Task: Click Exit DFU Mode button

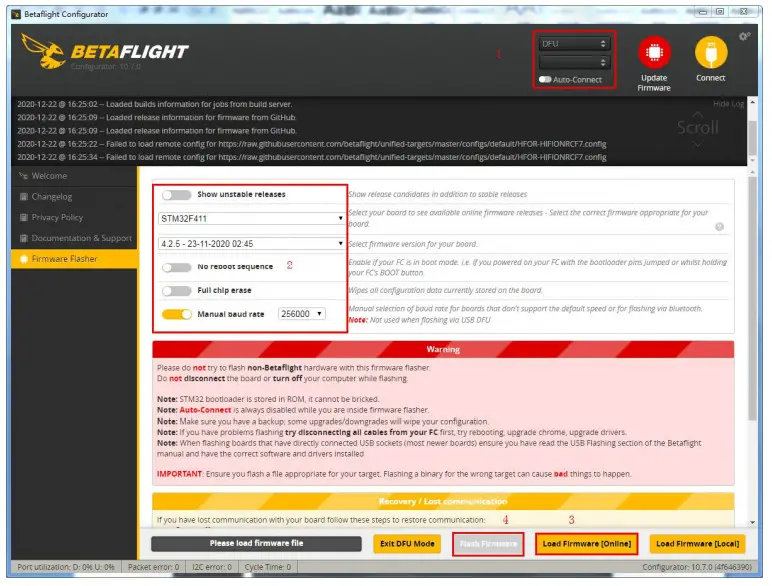Action: point(407,544)
